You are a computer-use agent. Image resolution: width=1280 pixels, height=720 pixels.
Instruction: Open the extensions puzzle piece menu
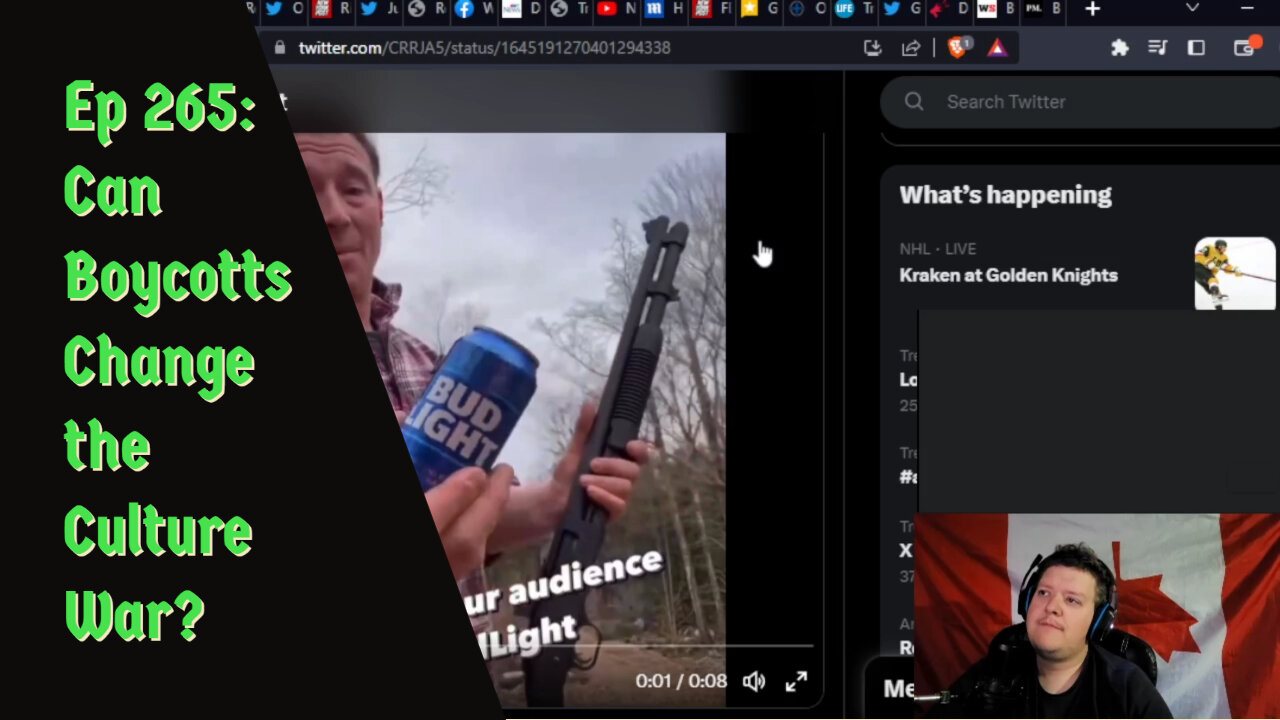click(x=1120, y=47)
